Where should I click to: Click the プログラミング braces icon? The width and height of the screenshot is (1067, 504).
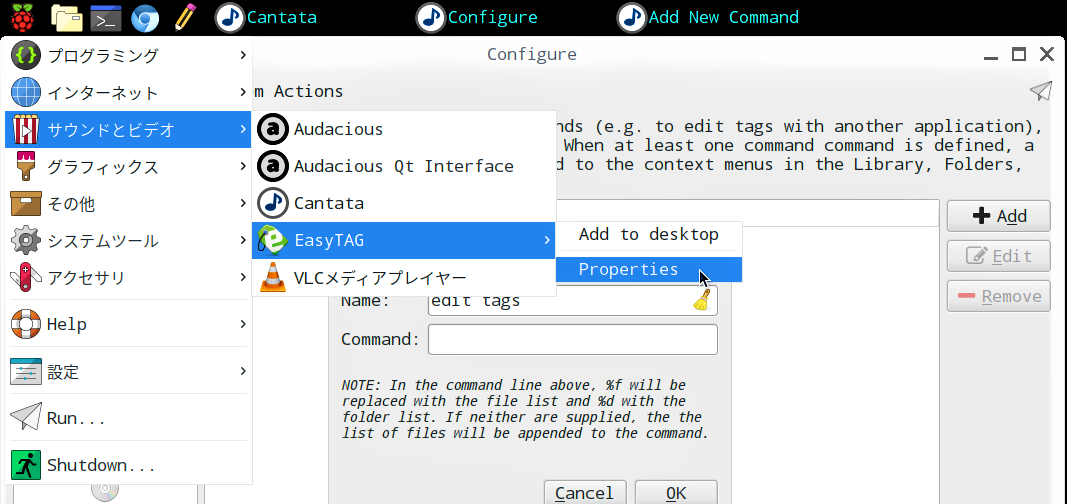[x=26, y=55]
